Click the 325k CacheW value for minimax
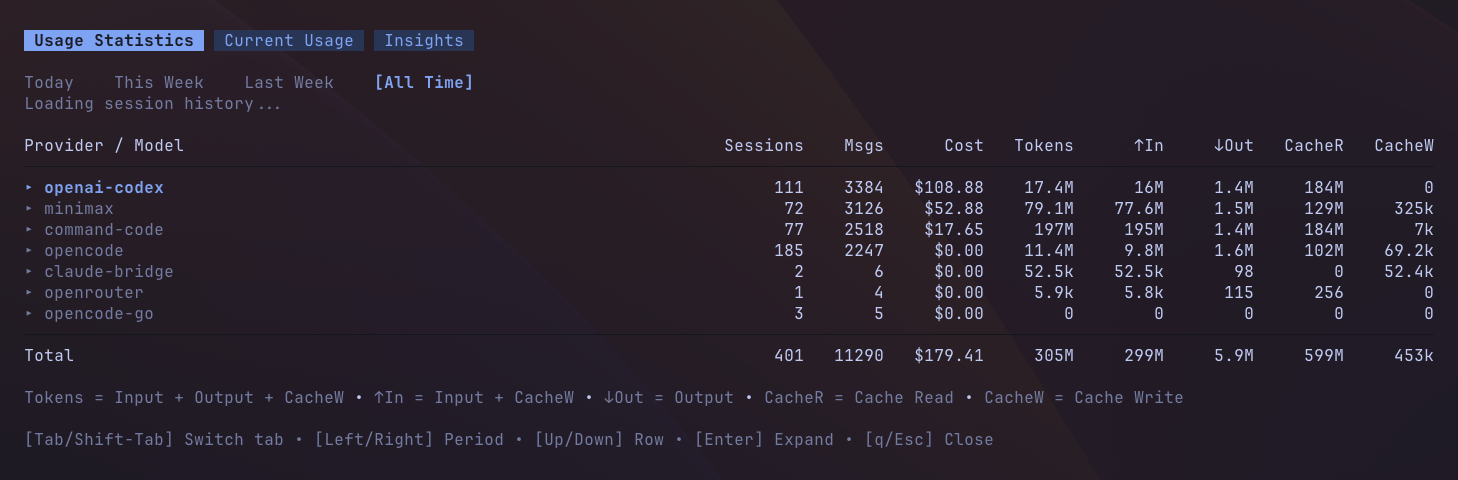The height and width of the screenshot is (480, 1458). coord(1414,209)
